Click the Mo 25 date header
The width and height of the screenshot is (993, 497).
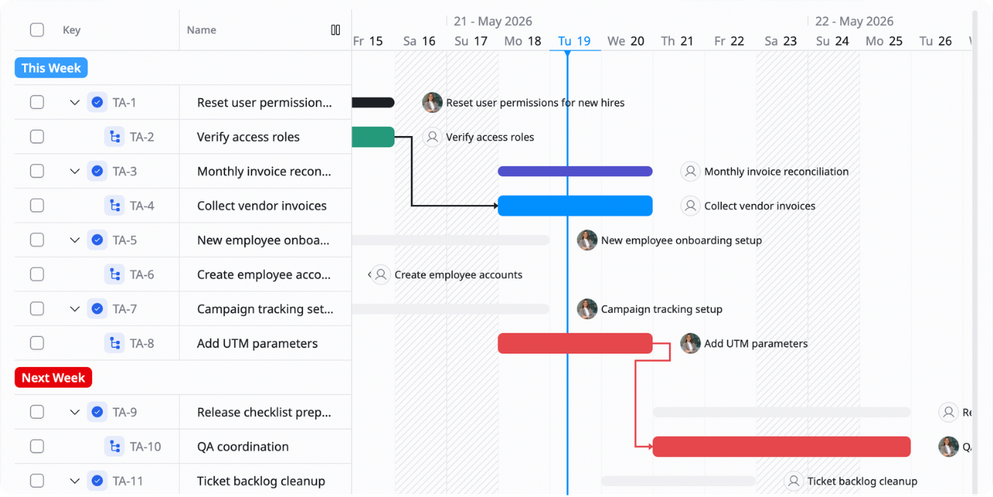pyautogui.click(x=884, y=41)
